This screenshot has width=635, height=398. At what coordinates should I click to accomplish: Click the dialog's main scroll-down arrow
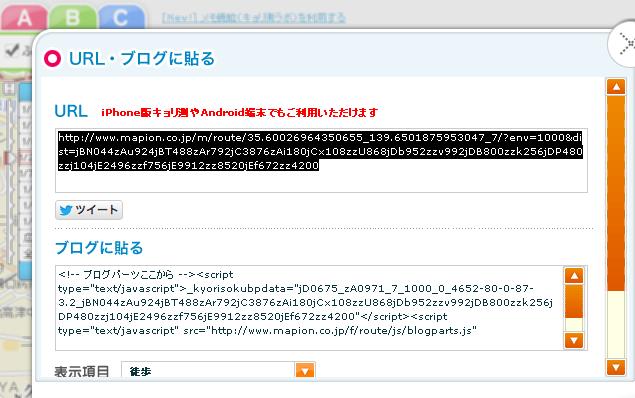[616, 367]
